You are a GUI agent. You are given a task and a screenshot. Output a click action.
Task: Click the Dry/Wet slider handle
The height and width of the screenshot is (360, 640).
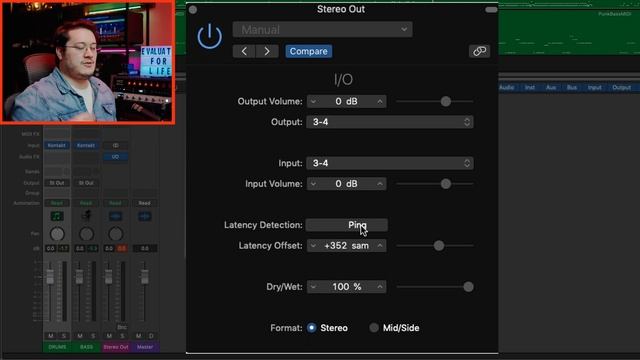468,287
